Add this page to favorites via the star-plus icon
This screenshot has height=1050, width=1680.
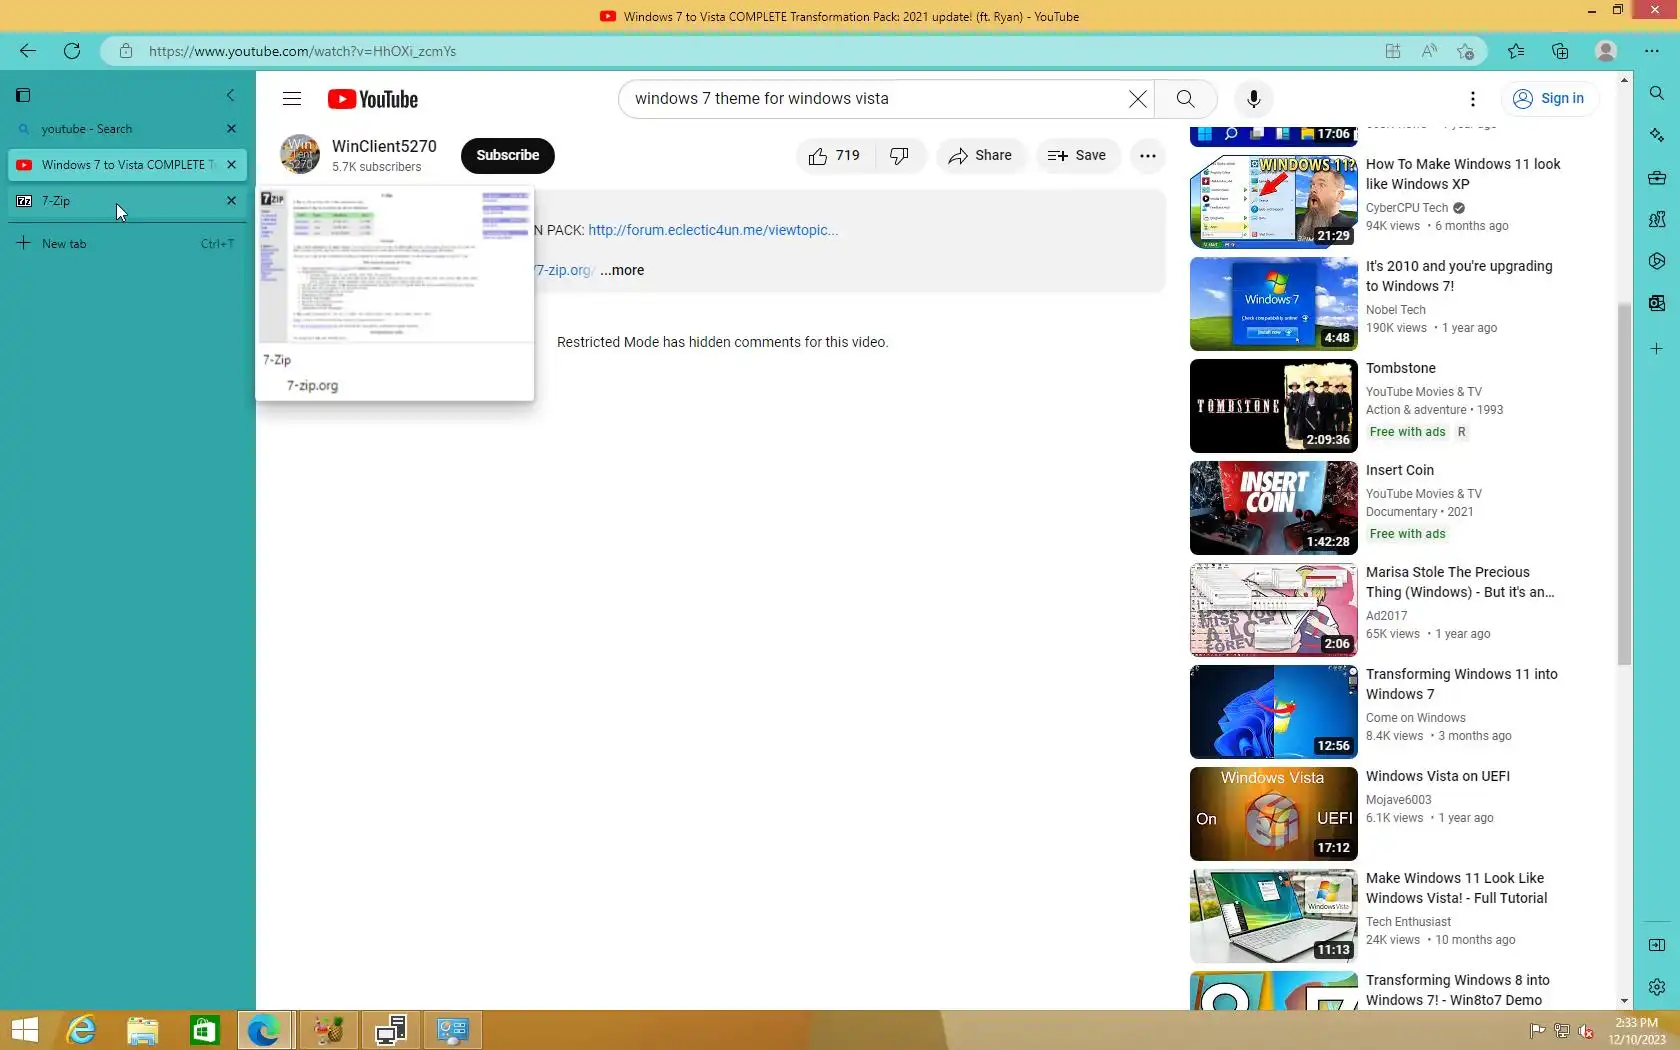(x=1466, y=51)
